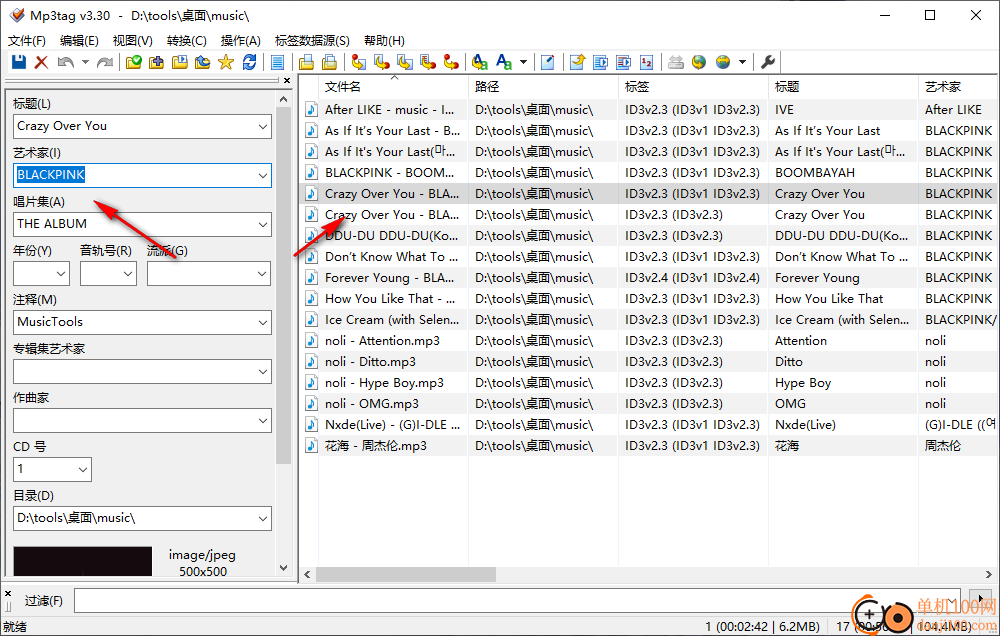The image size is (1000, 636).
Task: Save tags with the floppy disk icon
Action: (18, 62)
